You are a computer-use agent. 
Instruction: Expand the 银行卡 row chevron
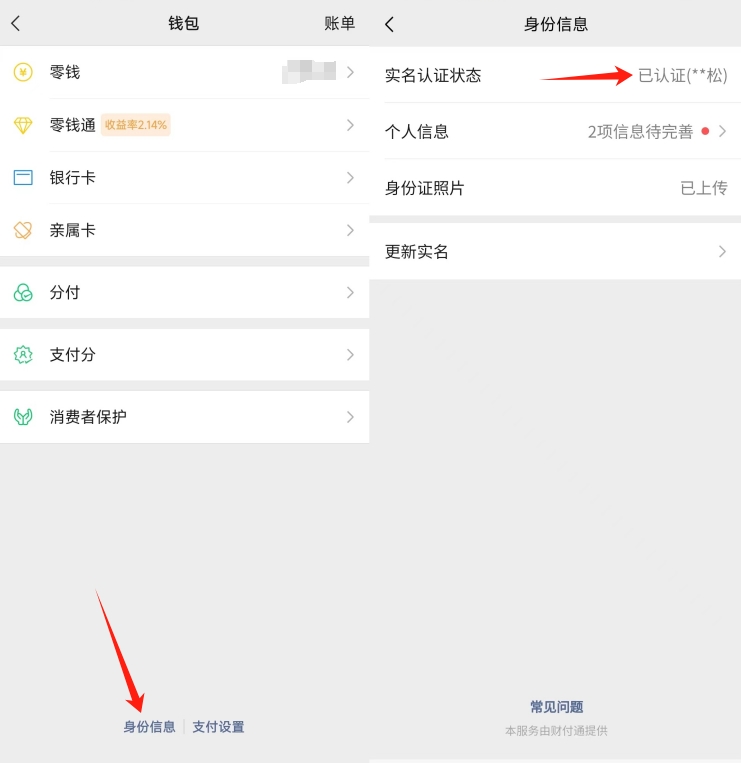point(350,178)
